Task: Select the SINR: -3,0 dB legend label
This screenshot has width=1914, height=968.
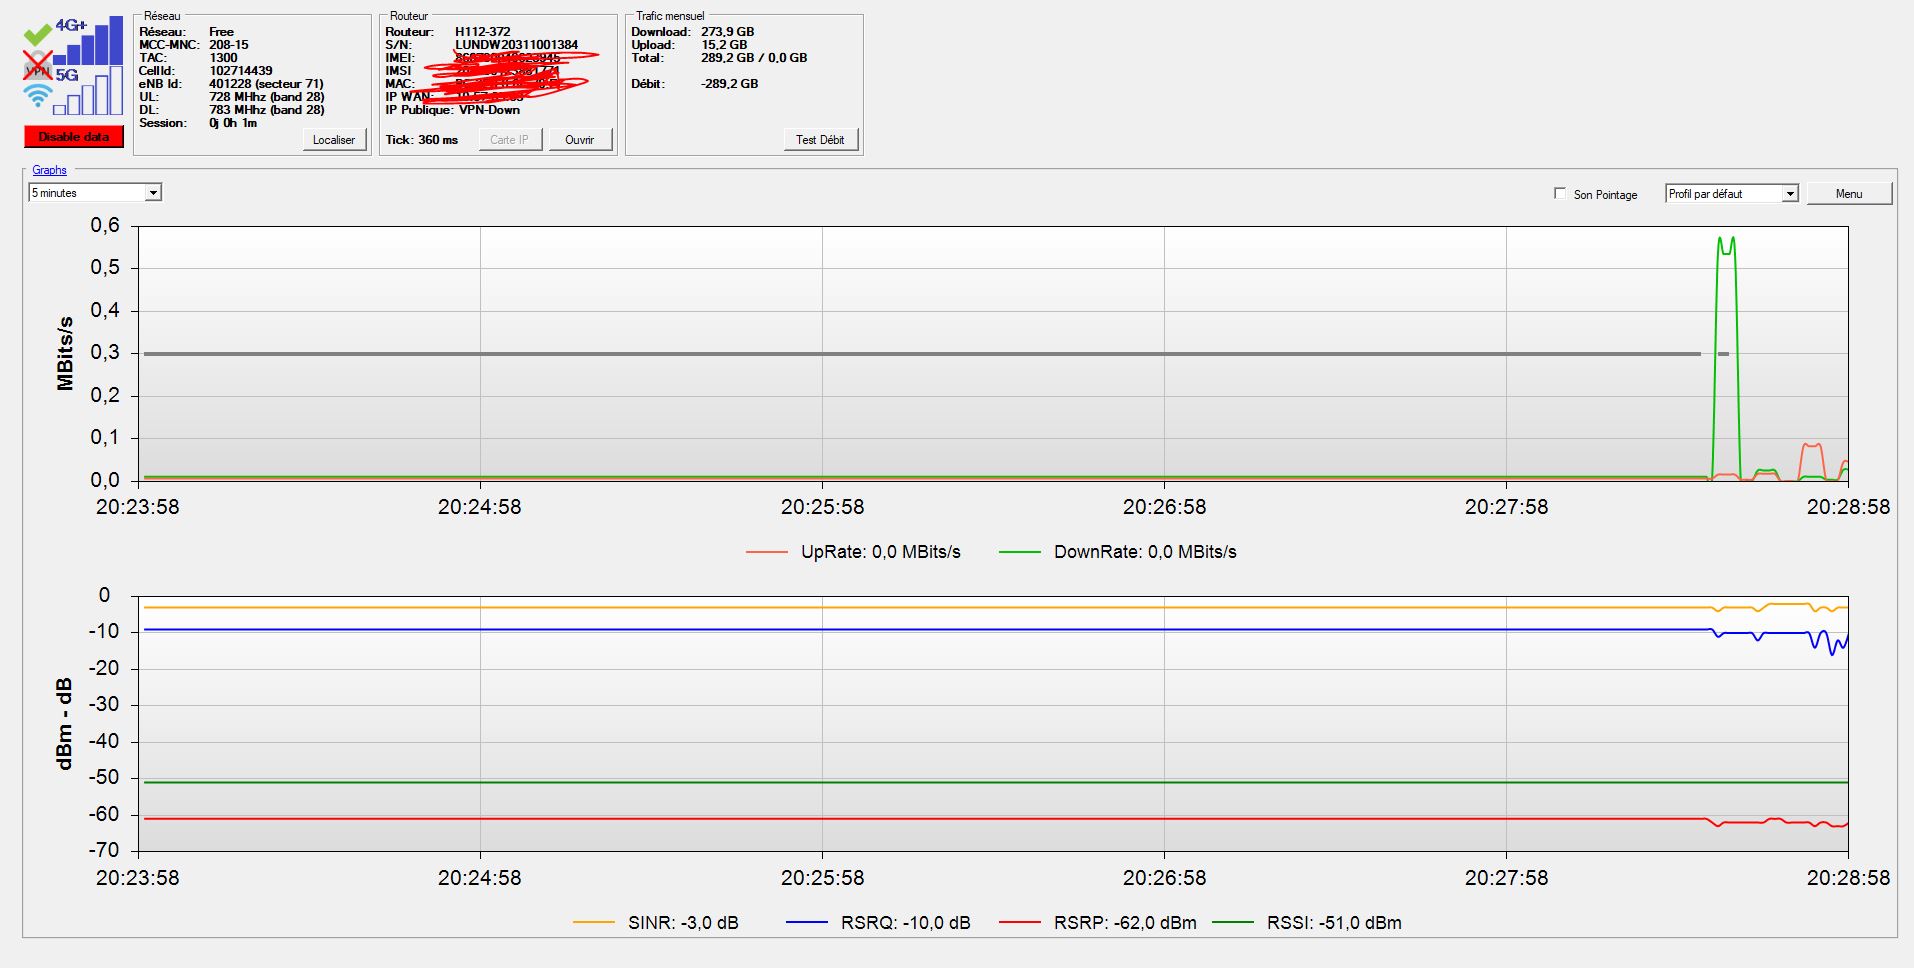Action: (x=683, y=923)
